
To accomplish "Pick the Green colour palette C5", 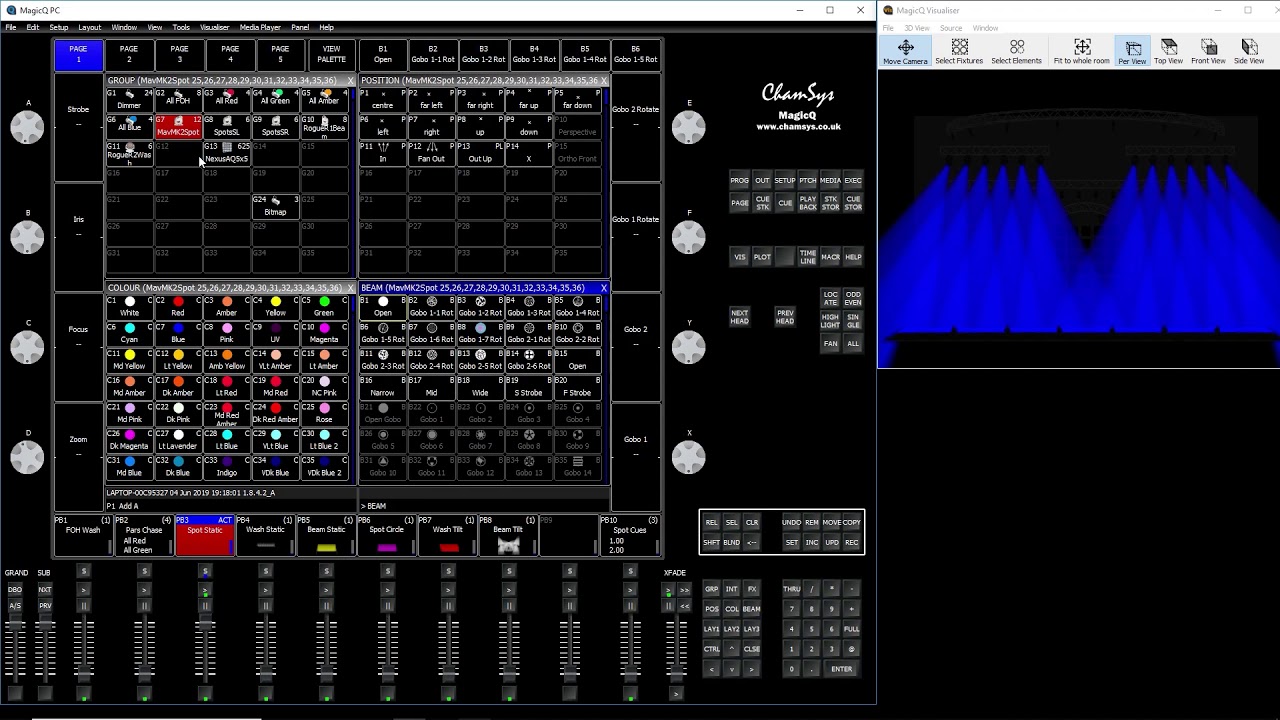I will coord(324,307).
